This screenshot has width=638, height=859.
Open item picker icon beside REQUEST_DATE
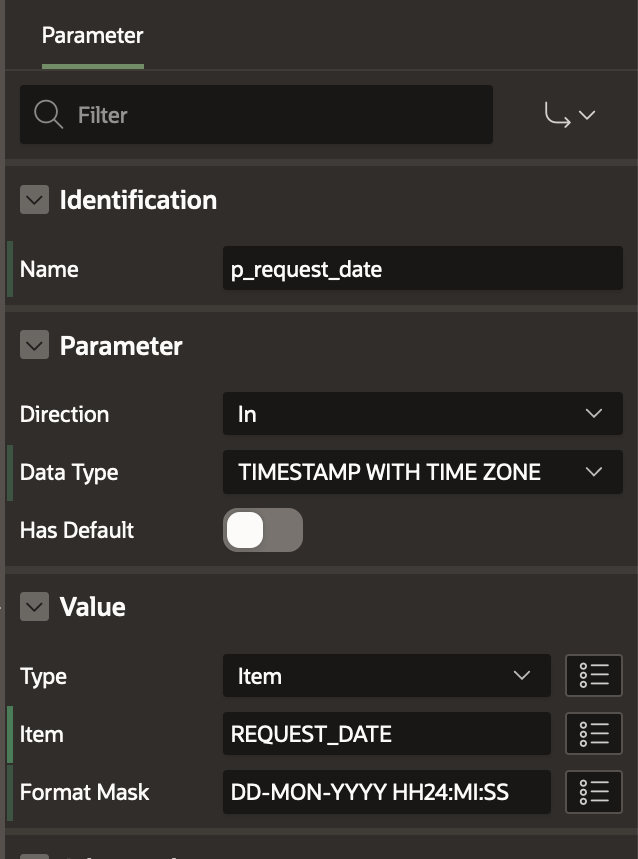point(593,734)
